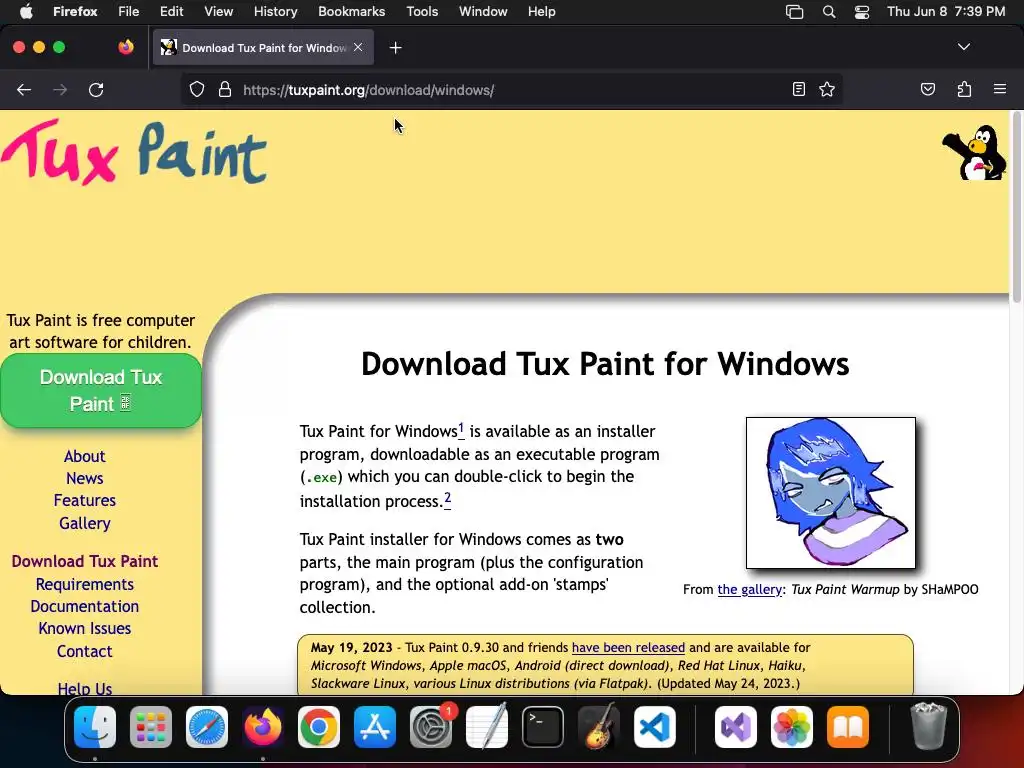Open Control Center in menu bar

862,11
